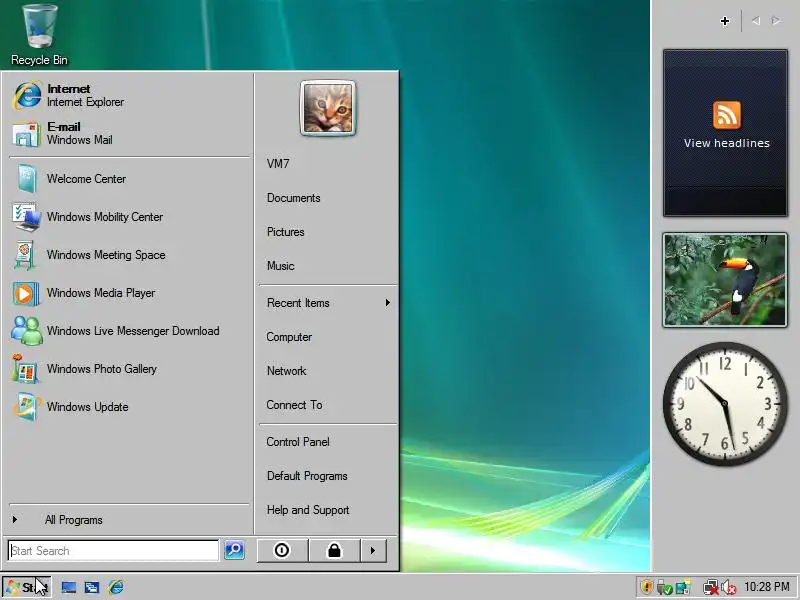The width and height of the screenshot is (800, 600).
Task: Click the magnifier search button
Action: click(235, 550)
